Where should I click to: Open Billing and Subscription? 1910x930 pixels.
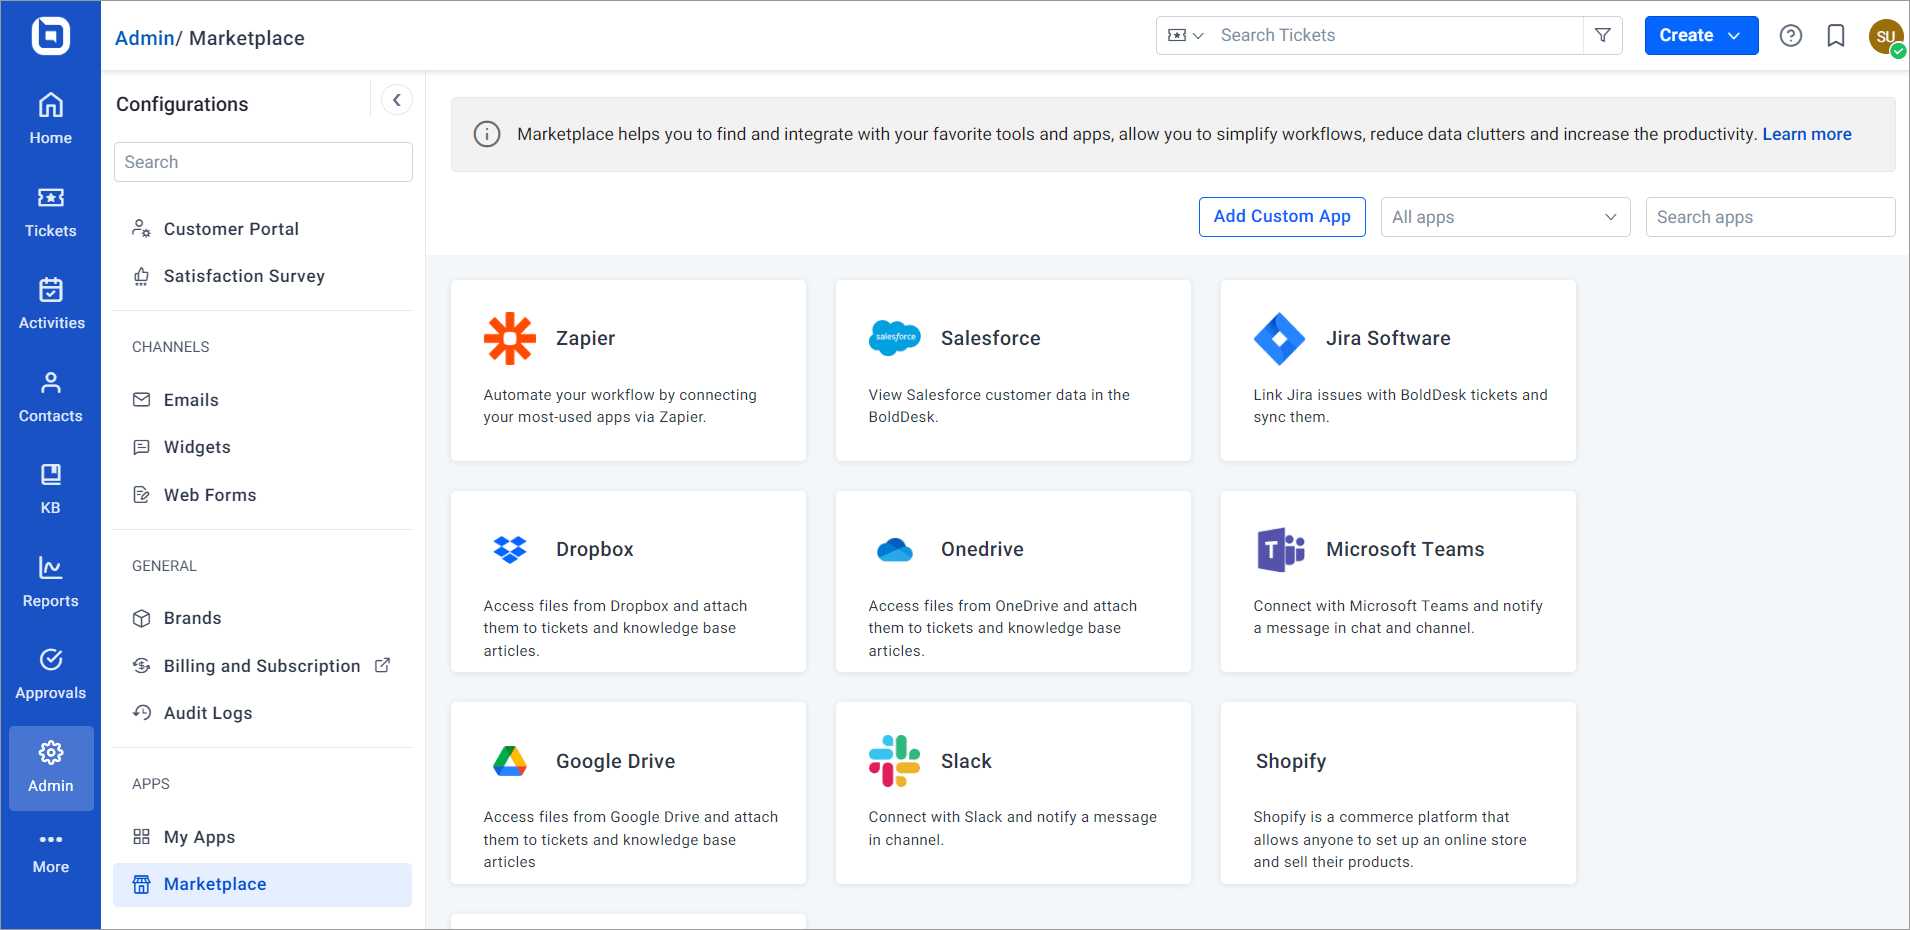pyautogui.click(x=263, y=666)
